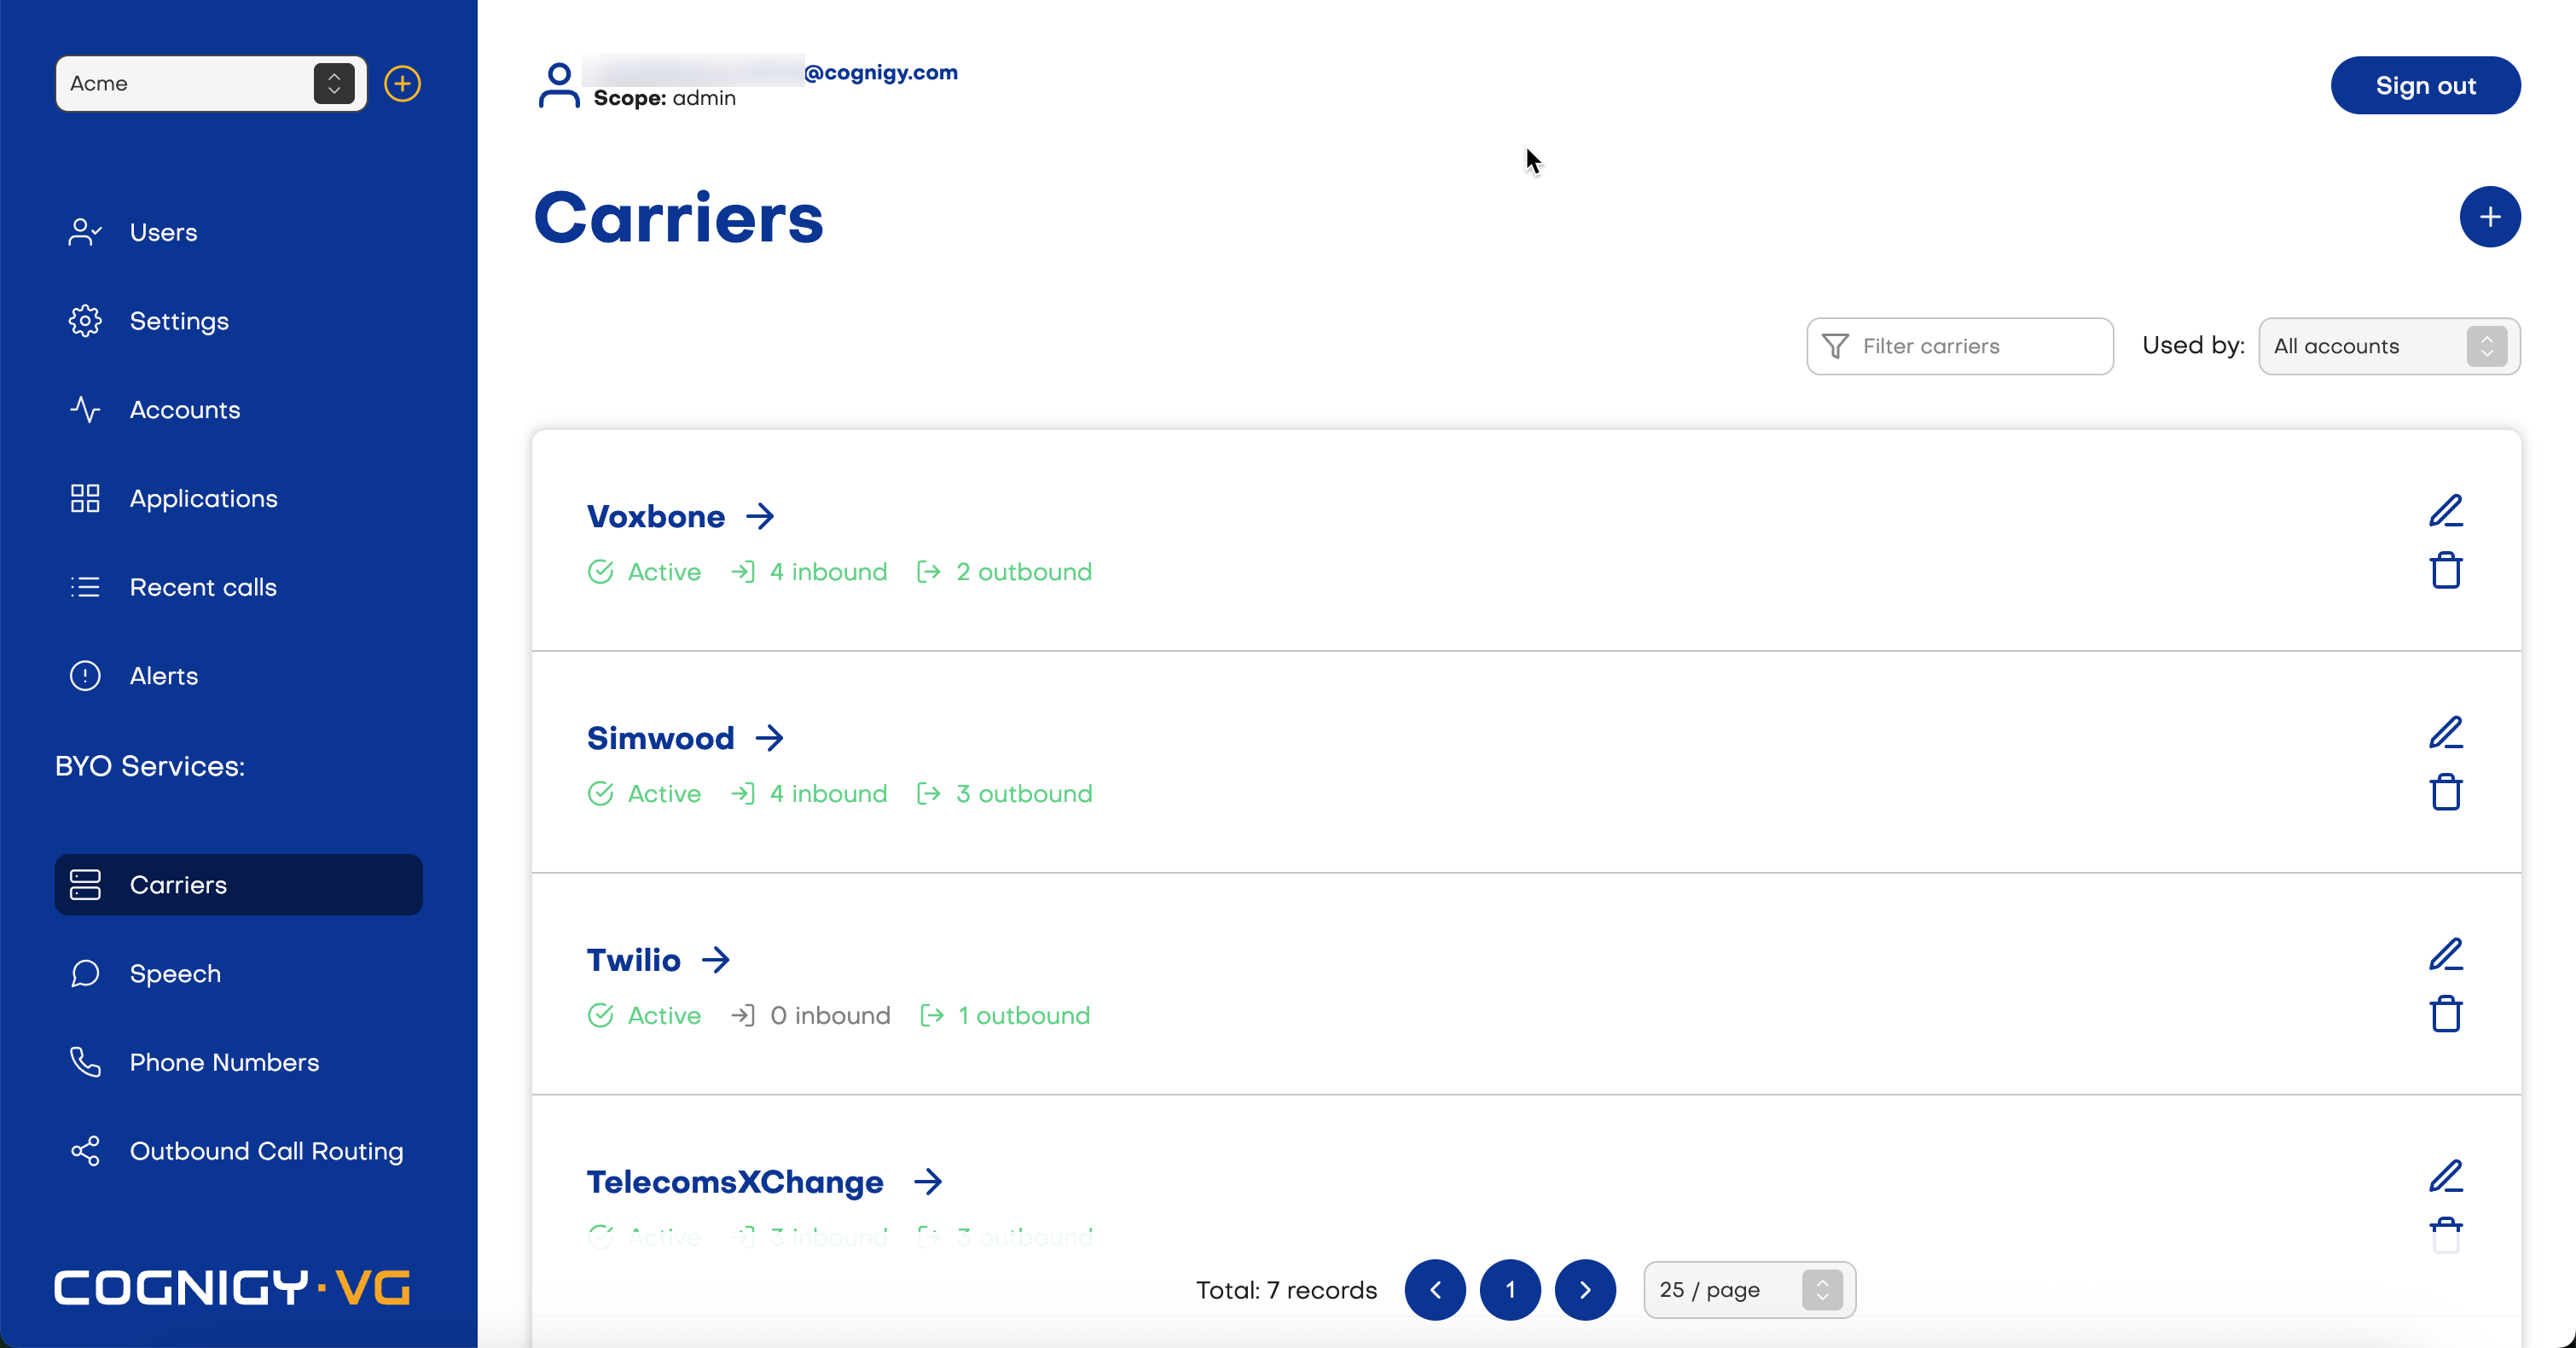Screen dimensions: 2576x1348
Task: View Alerts in the sidebar
Action: click(x=238, y=676)
